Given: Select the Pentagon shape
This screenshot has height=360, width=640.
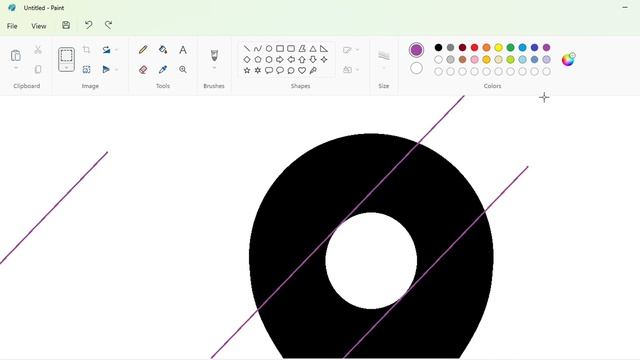Looking at the screenshot, I should click(x=258, y=60).
